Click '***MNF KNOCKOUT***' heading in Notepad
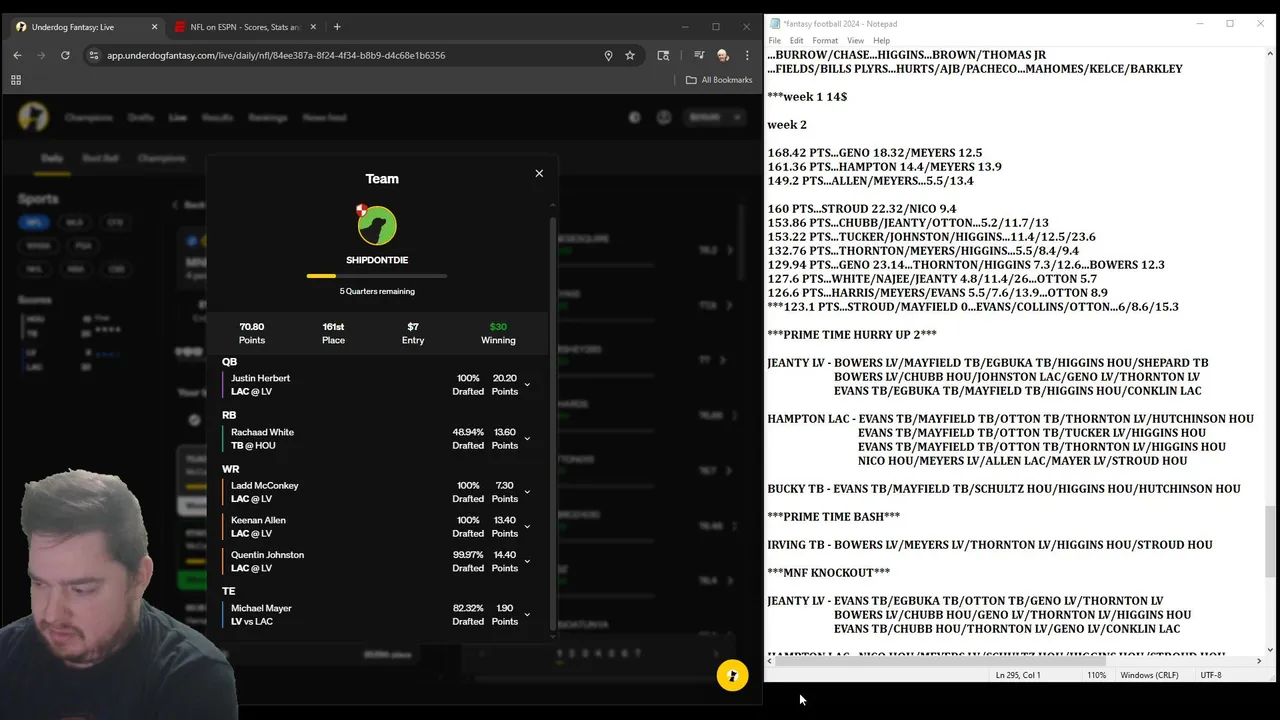The height and width of the screenshot is (720, 1280). pyautogui.click(x=828, y=573)
